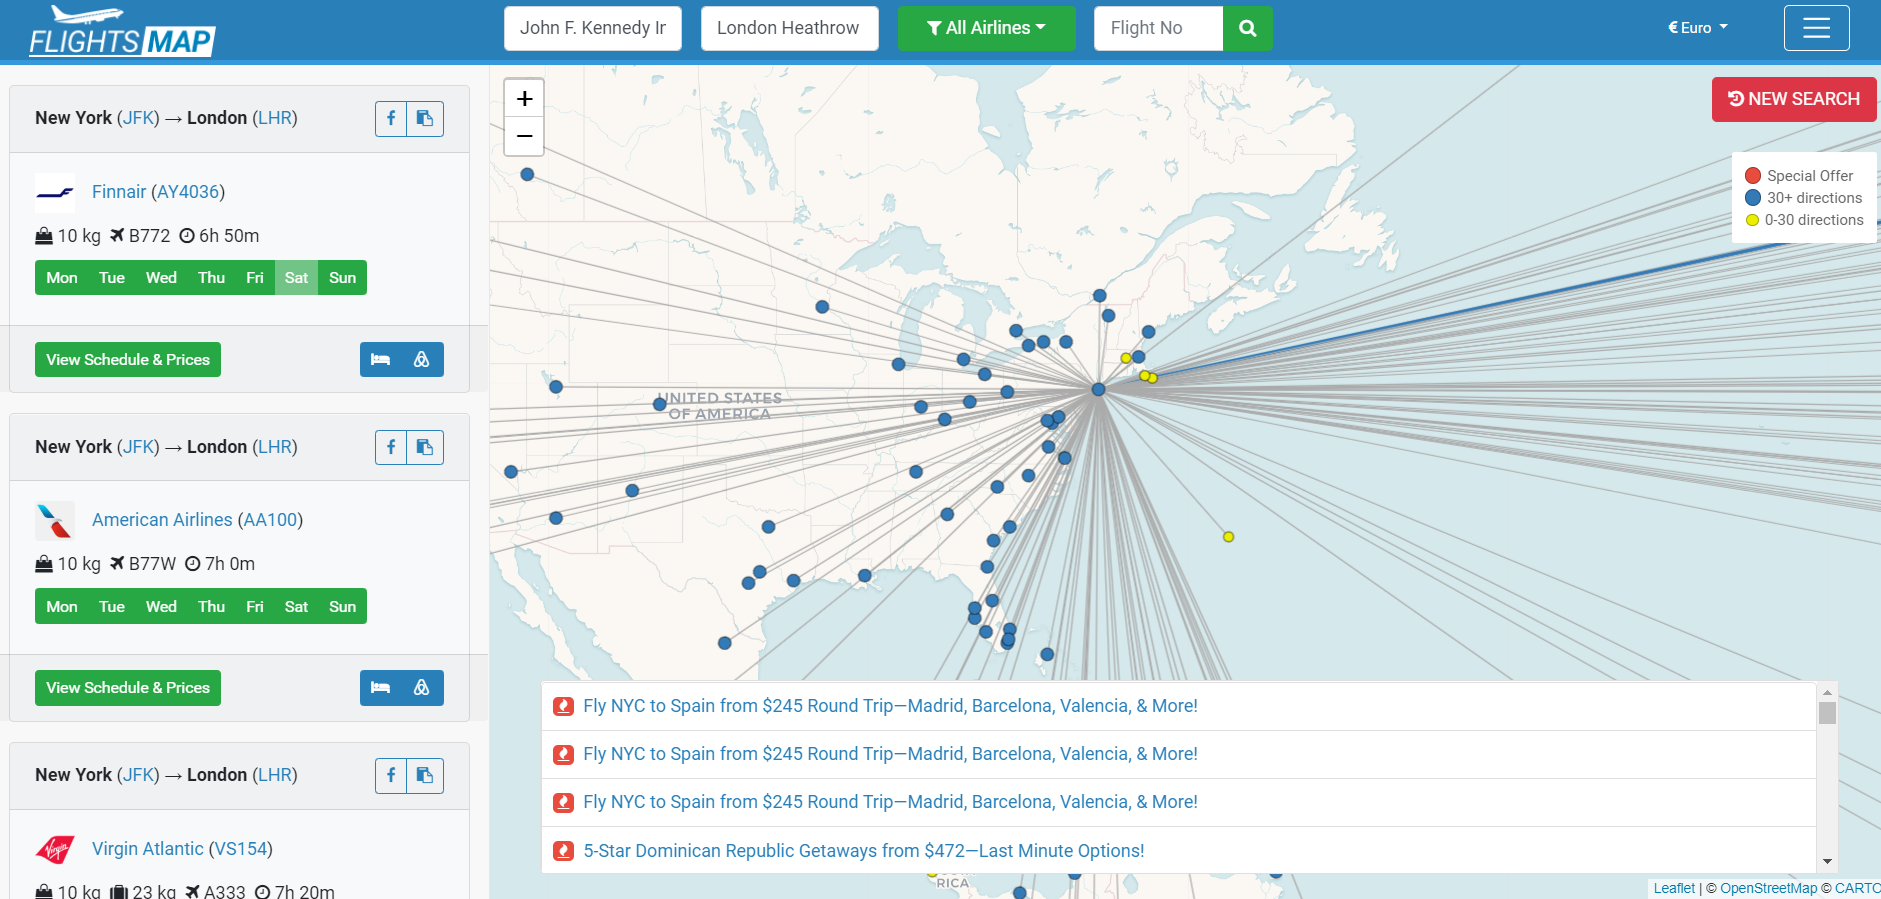Focus the Flight No input field
The image size is (1881, 899).
click(1158, 28)
